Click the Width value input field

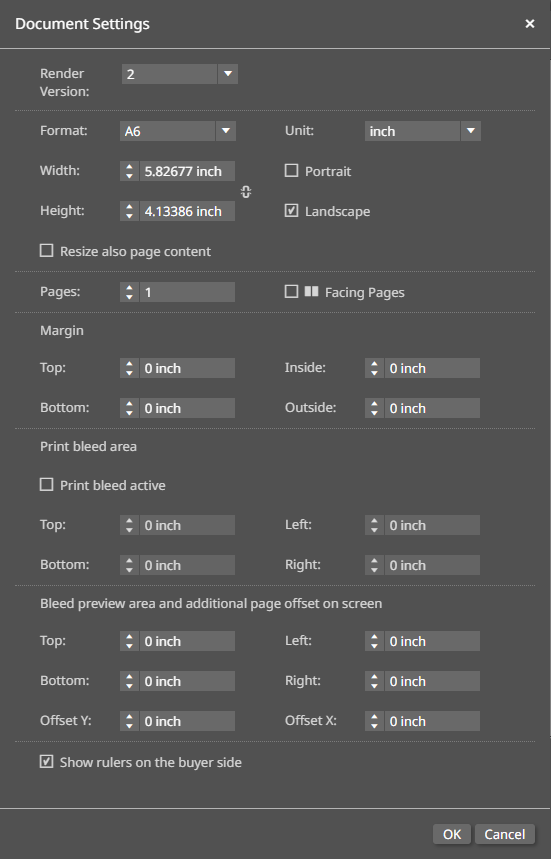pos(187,171)
